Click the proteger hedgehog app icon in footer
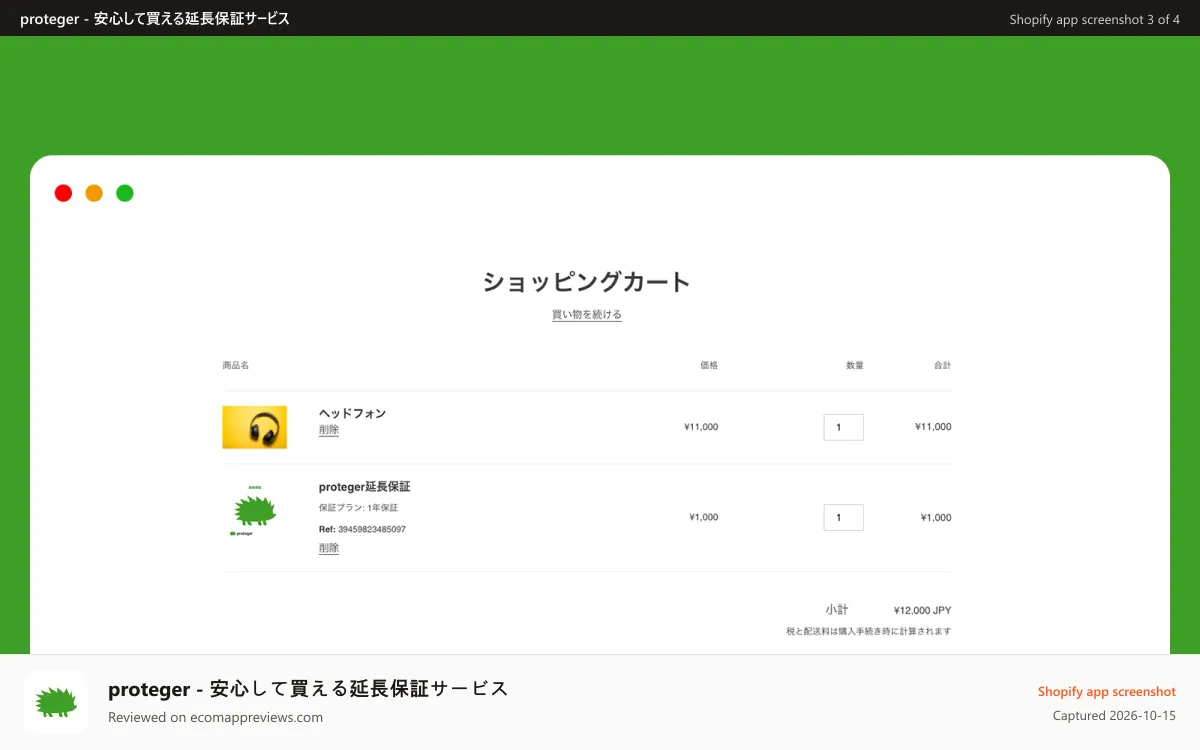This screenshot has height=750, width=1200. (x=56, y=702)
